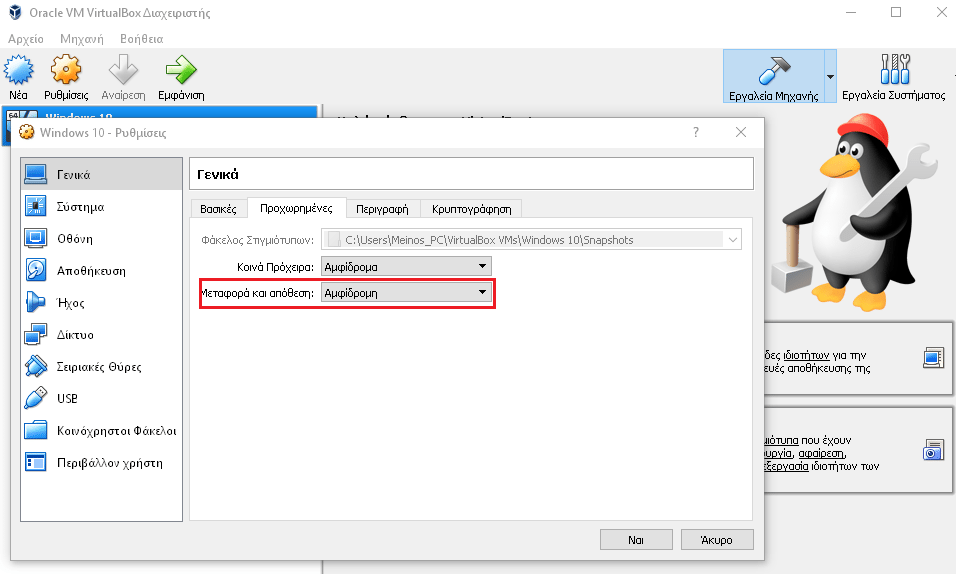
Task: Click the Νέα (New) machine icon
Action: click(x=18, y=69)
